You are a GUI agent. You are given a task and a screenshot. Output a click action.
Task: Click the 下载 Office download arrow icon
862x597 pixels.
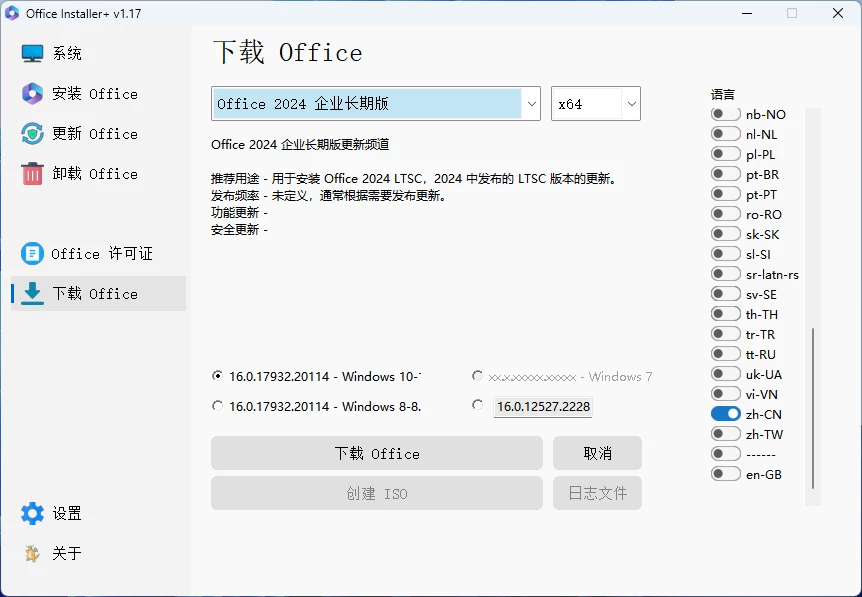[x=33, y=293]
